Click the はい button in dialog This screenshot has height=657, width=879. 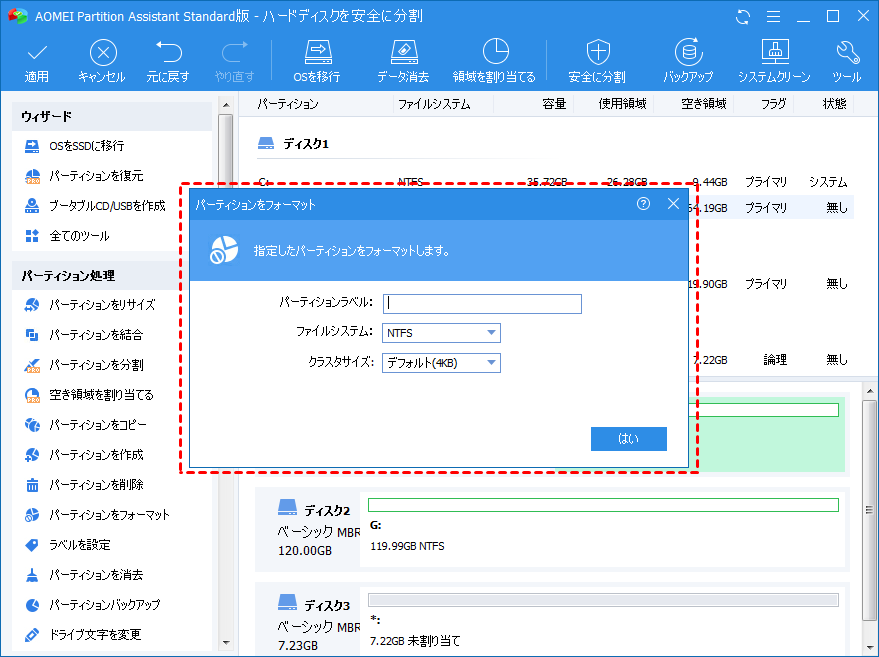point(628,439)
